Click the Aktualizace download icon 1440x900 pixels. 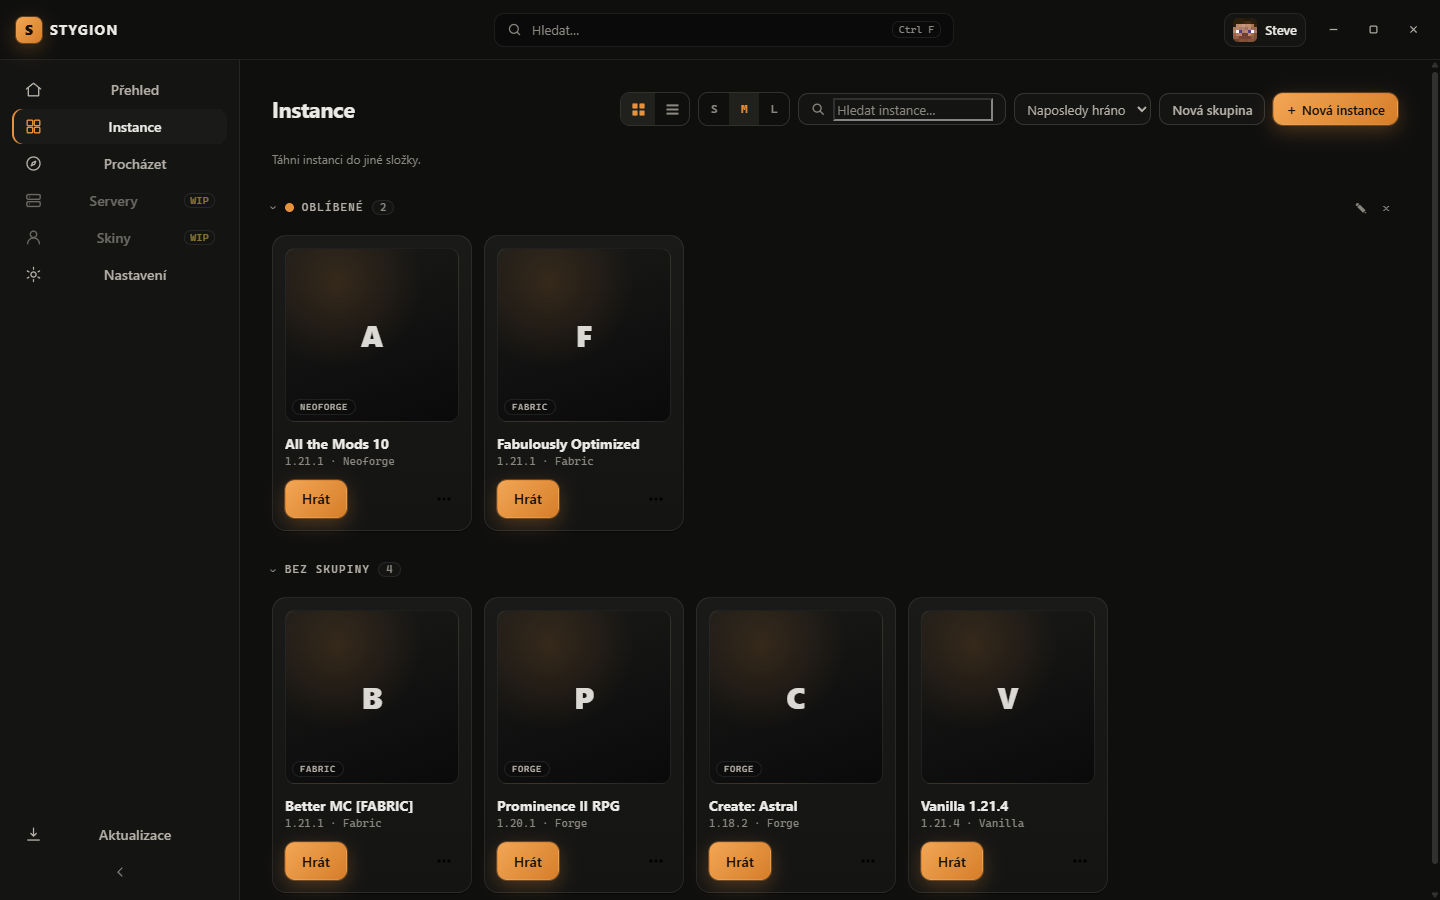click(33, 835)
